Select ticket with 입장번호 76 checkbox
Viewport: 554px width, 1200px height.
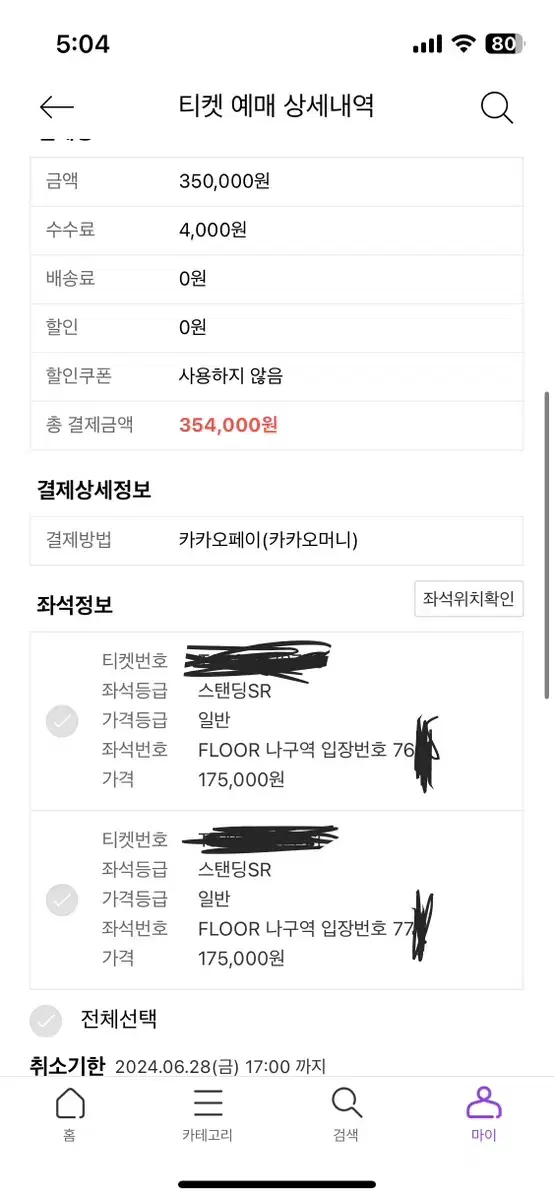[x=62, y=721]
